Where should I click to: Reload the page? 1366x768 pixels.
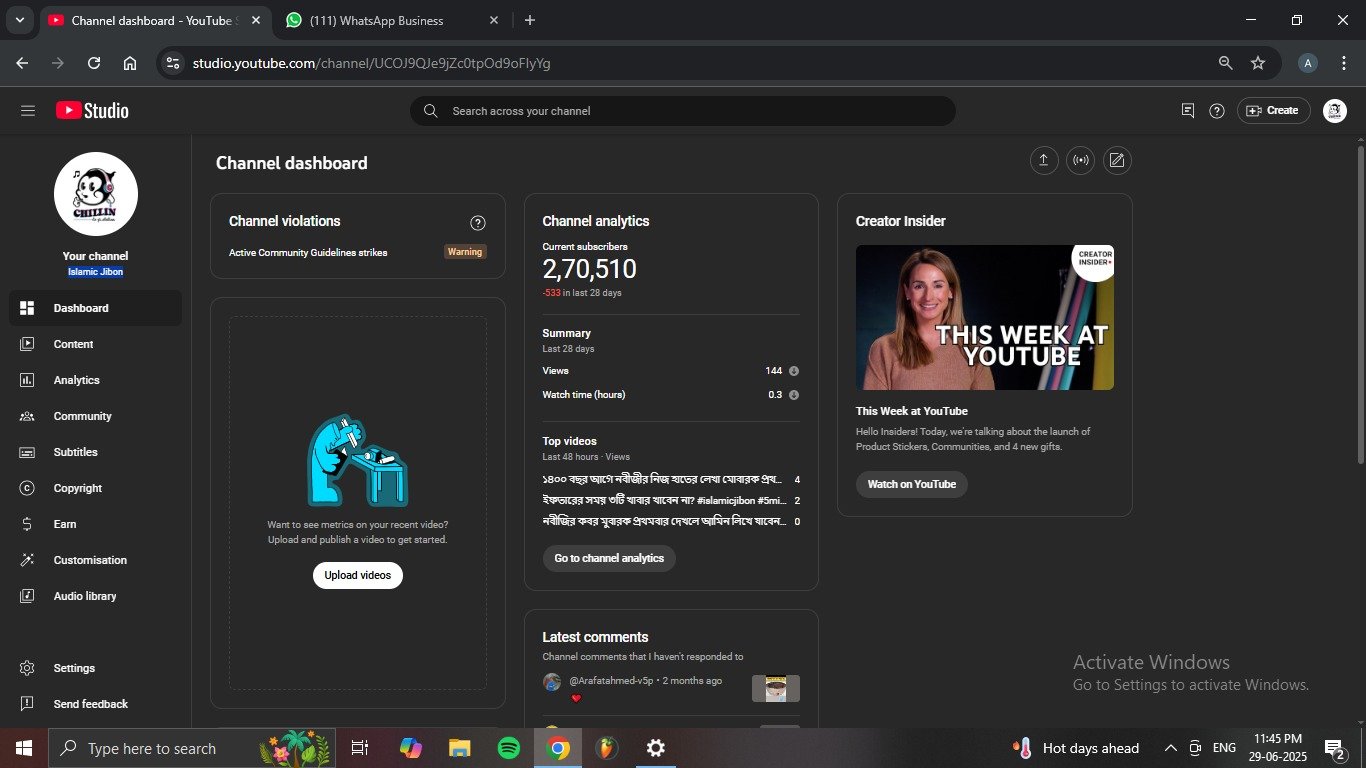(x=94, y=63)
